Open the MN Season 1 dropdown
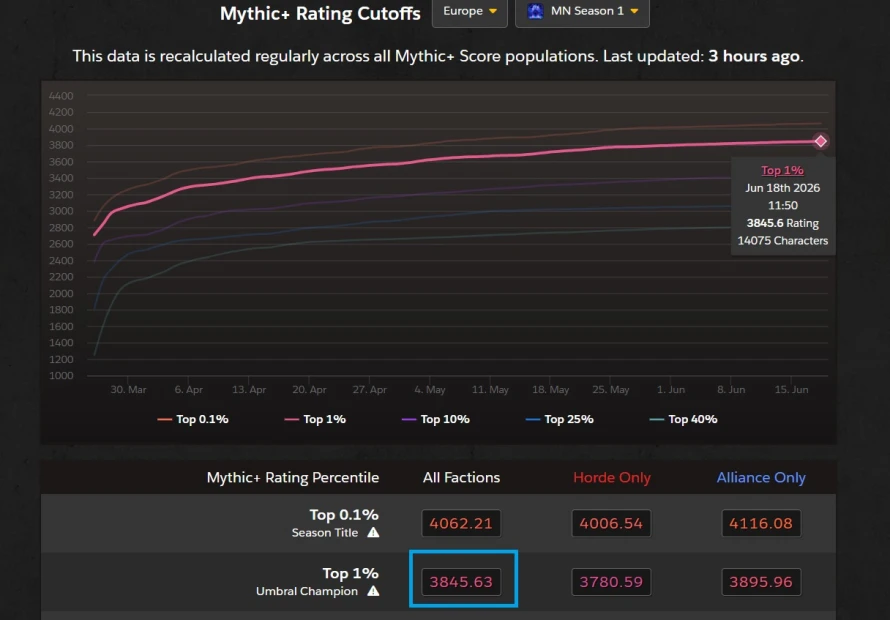Screen dimensions: 890x620 (x=582, y=12)
